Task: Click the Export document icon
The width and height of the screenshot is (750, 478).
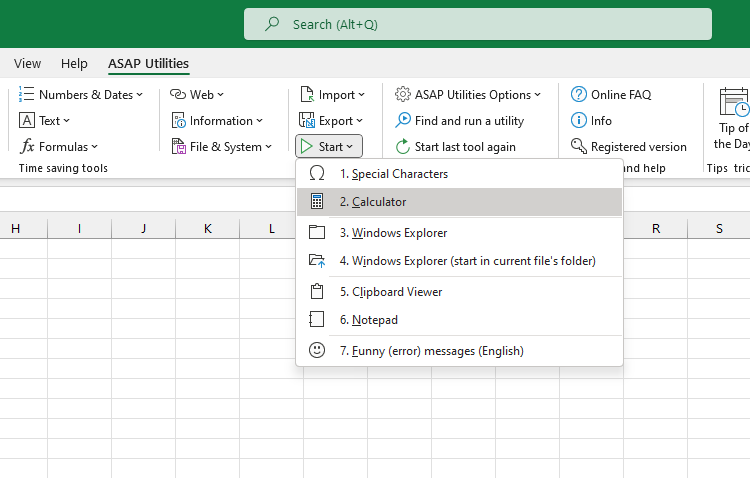Action: click(x=307, y=120)
